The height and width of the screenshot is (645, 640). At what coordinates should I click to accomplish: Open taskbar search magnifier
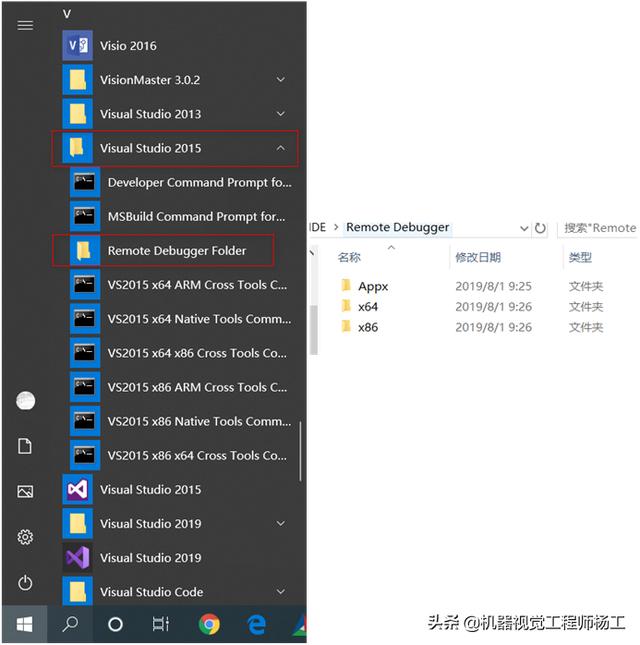[x=70, y=624]
